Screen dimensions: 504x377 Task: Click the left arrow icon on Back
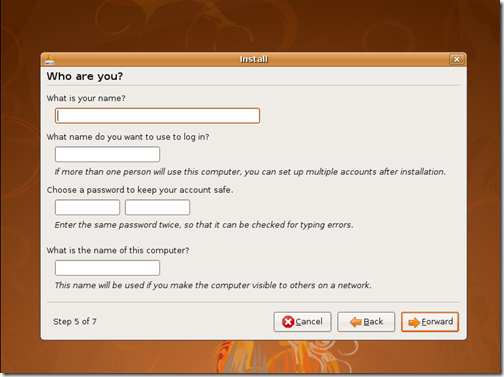pos(356,322)
